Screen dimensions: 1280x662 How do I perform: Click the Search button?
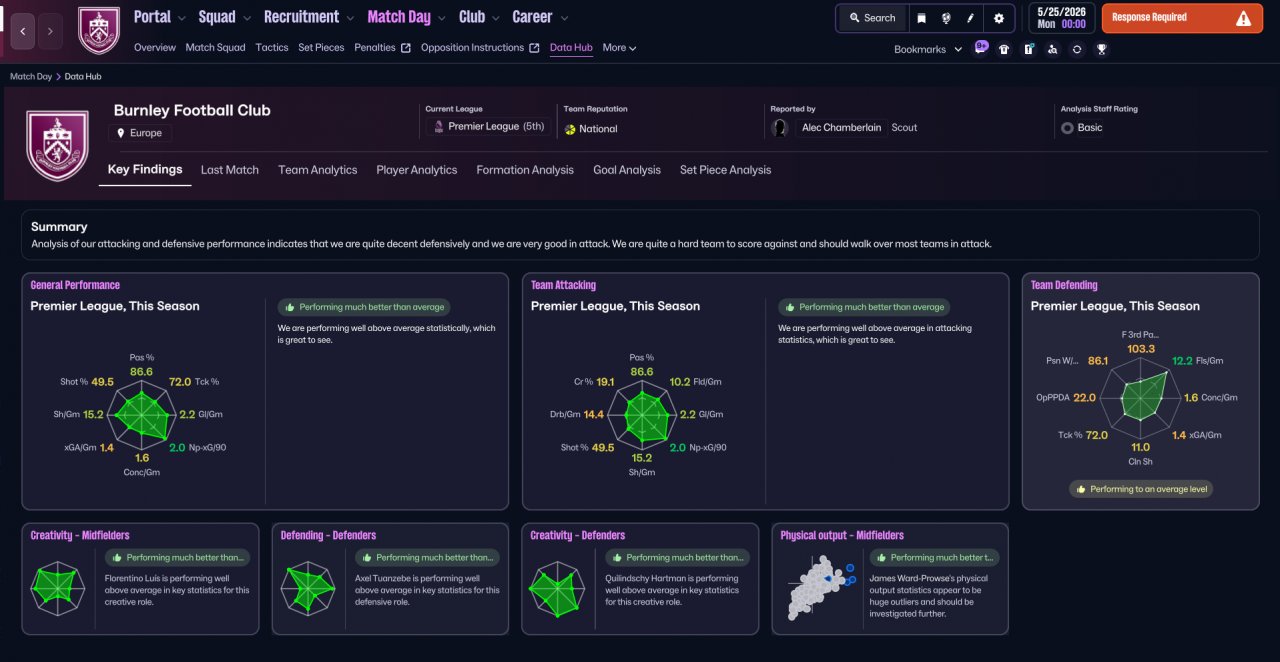pos(872,18)
